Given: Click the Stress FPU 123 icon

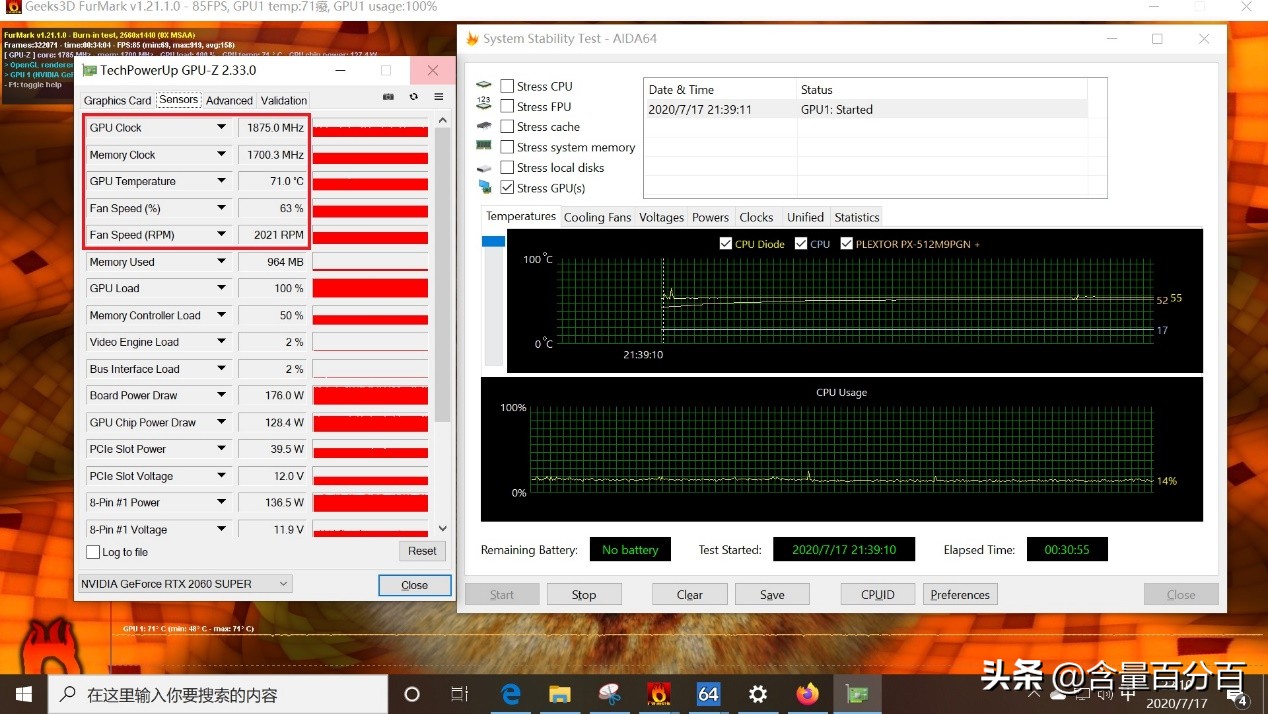Looking at the screenshot, I should (x=484, y=106).
